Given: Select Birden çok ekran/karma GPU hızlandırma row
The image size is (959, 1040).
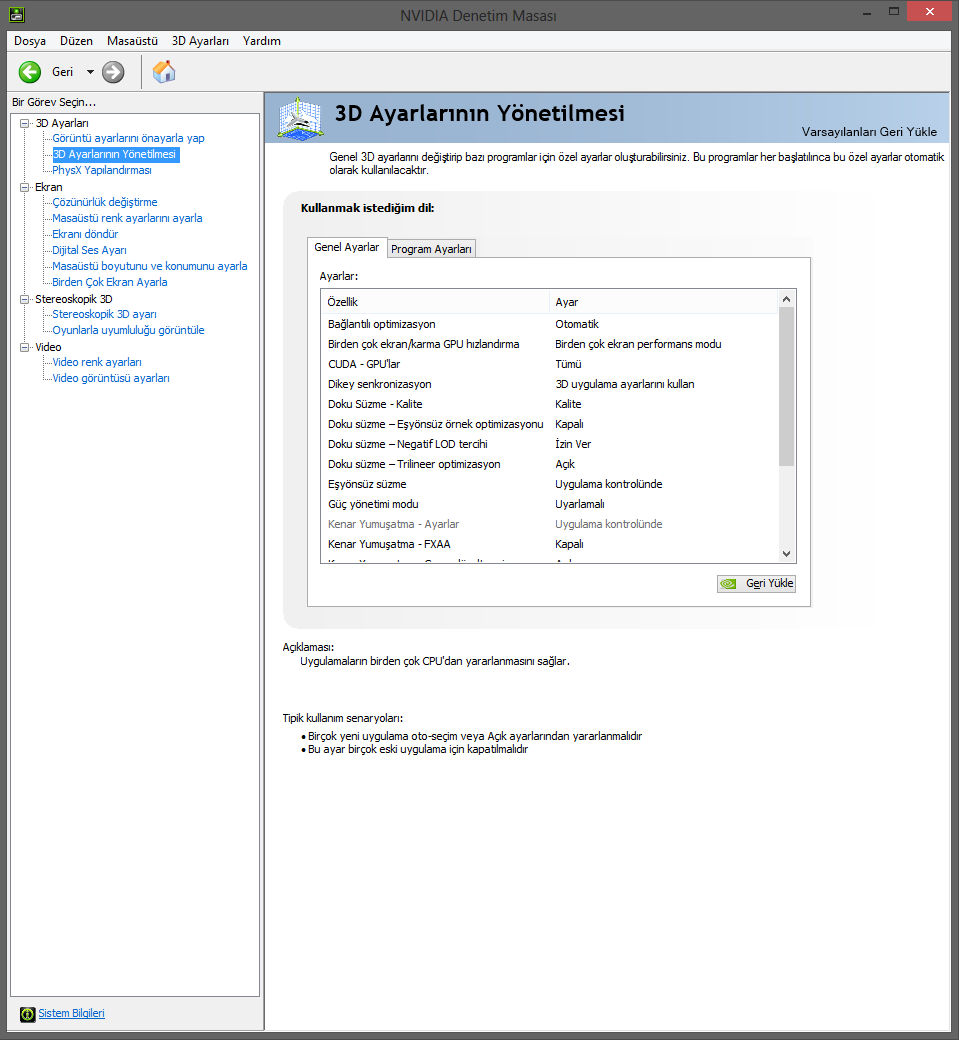Looking at the screenshot, I should [x=549, y=344].
